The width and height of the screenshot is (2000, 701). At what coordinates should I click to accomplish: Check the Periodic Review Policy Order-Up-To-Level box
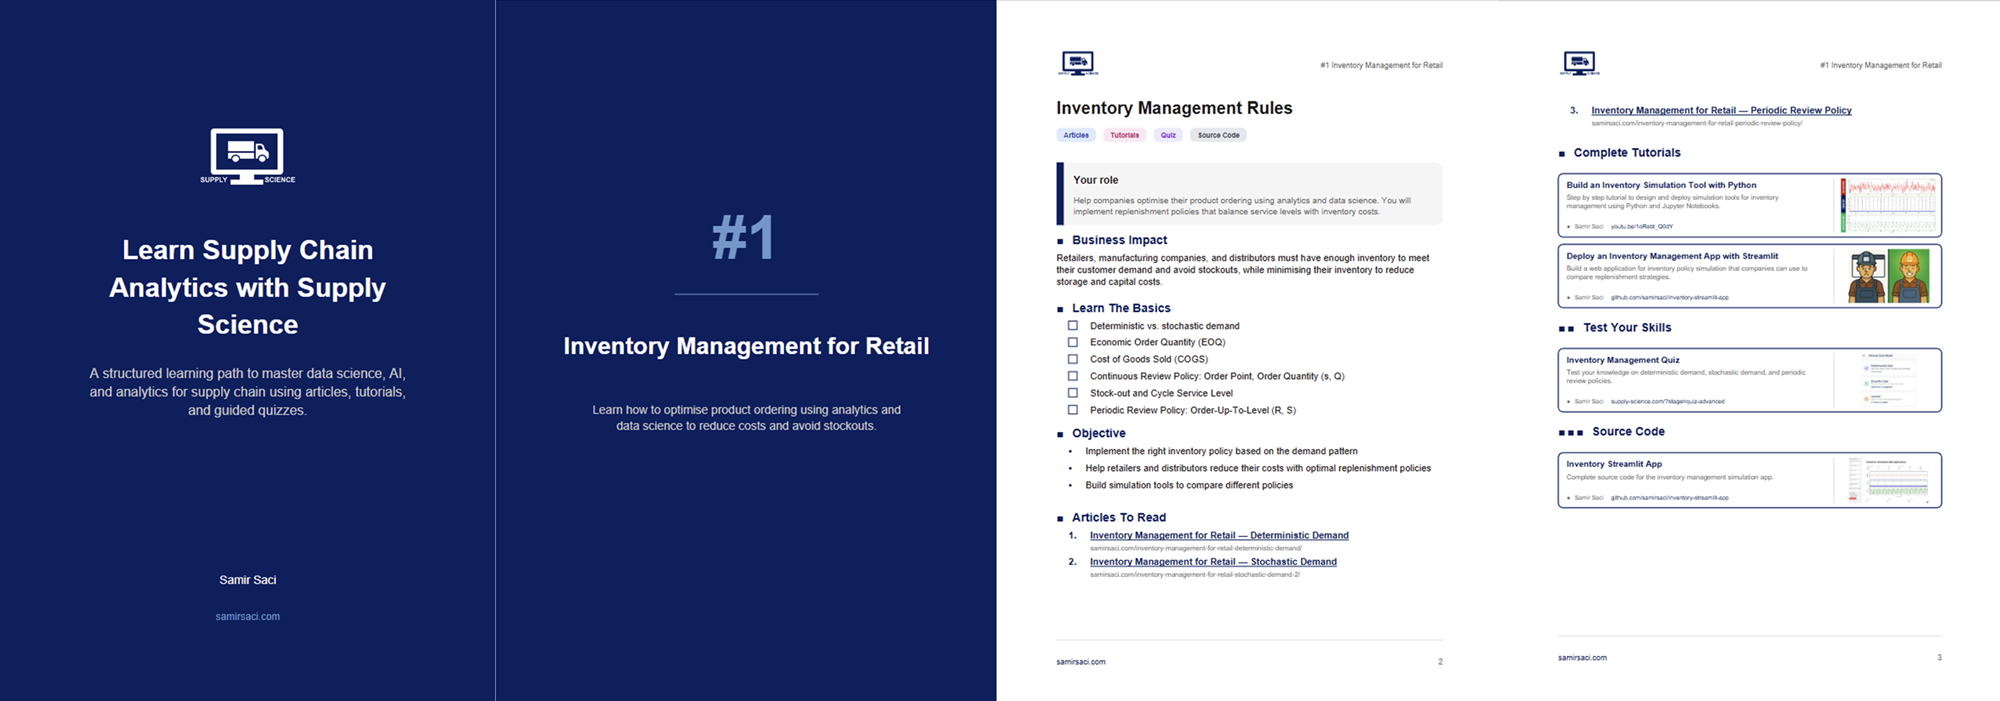pos(1073,410)
